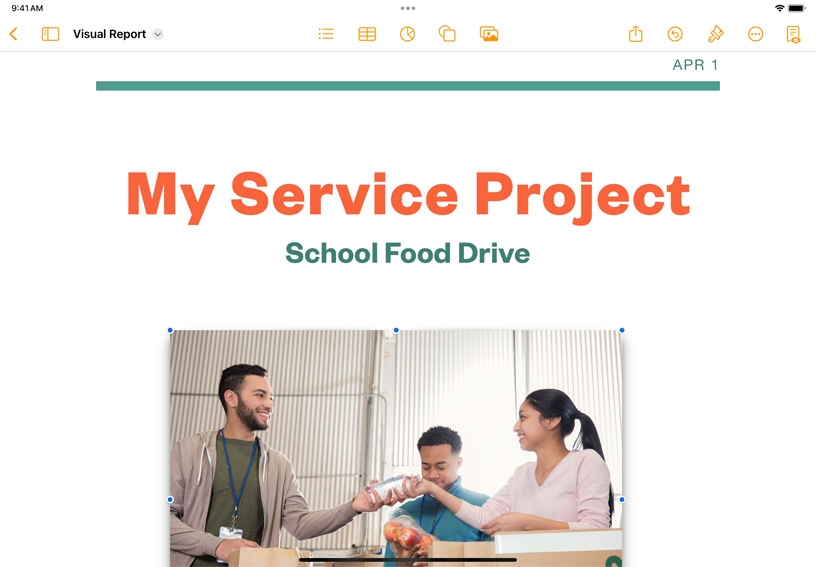Screen dimensions: 816x567
Task: Select the My Service Project title
Action: click(x=408, y=196)
